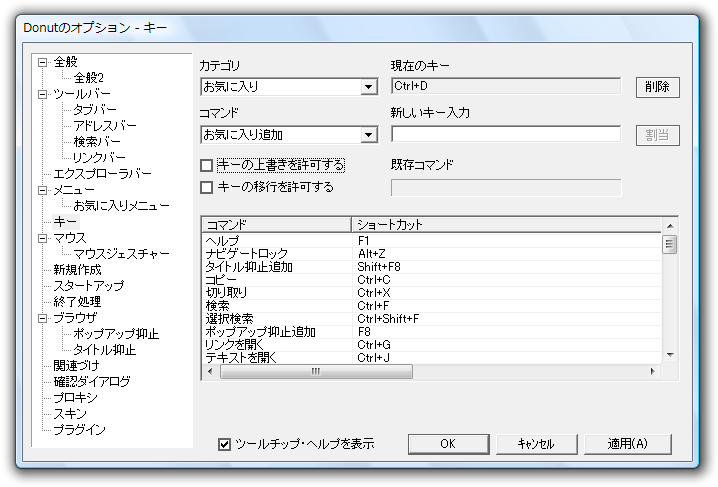718x487 pixels.
Task: Click the horizontal scroll right arrow
Action: point(653,372)
